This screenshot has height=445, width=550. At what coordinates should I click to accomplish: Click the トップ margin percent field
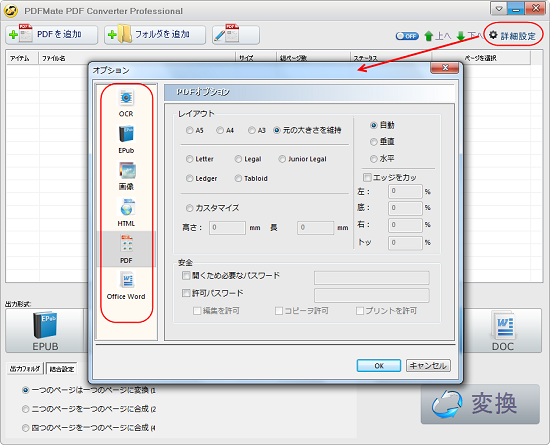click(x=405, y=243)
